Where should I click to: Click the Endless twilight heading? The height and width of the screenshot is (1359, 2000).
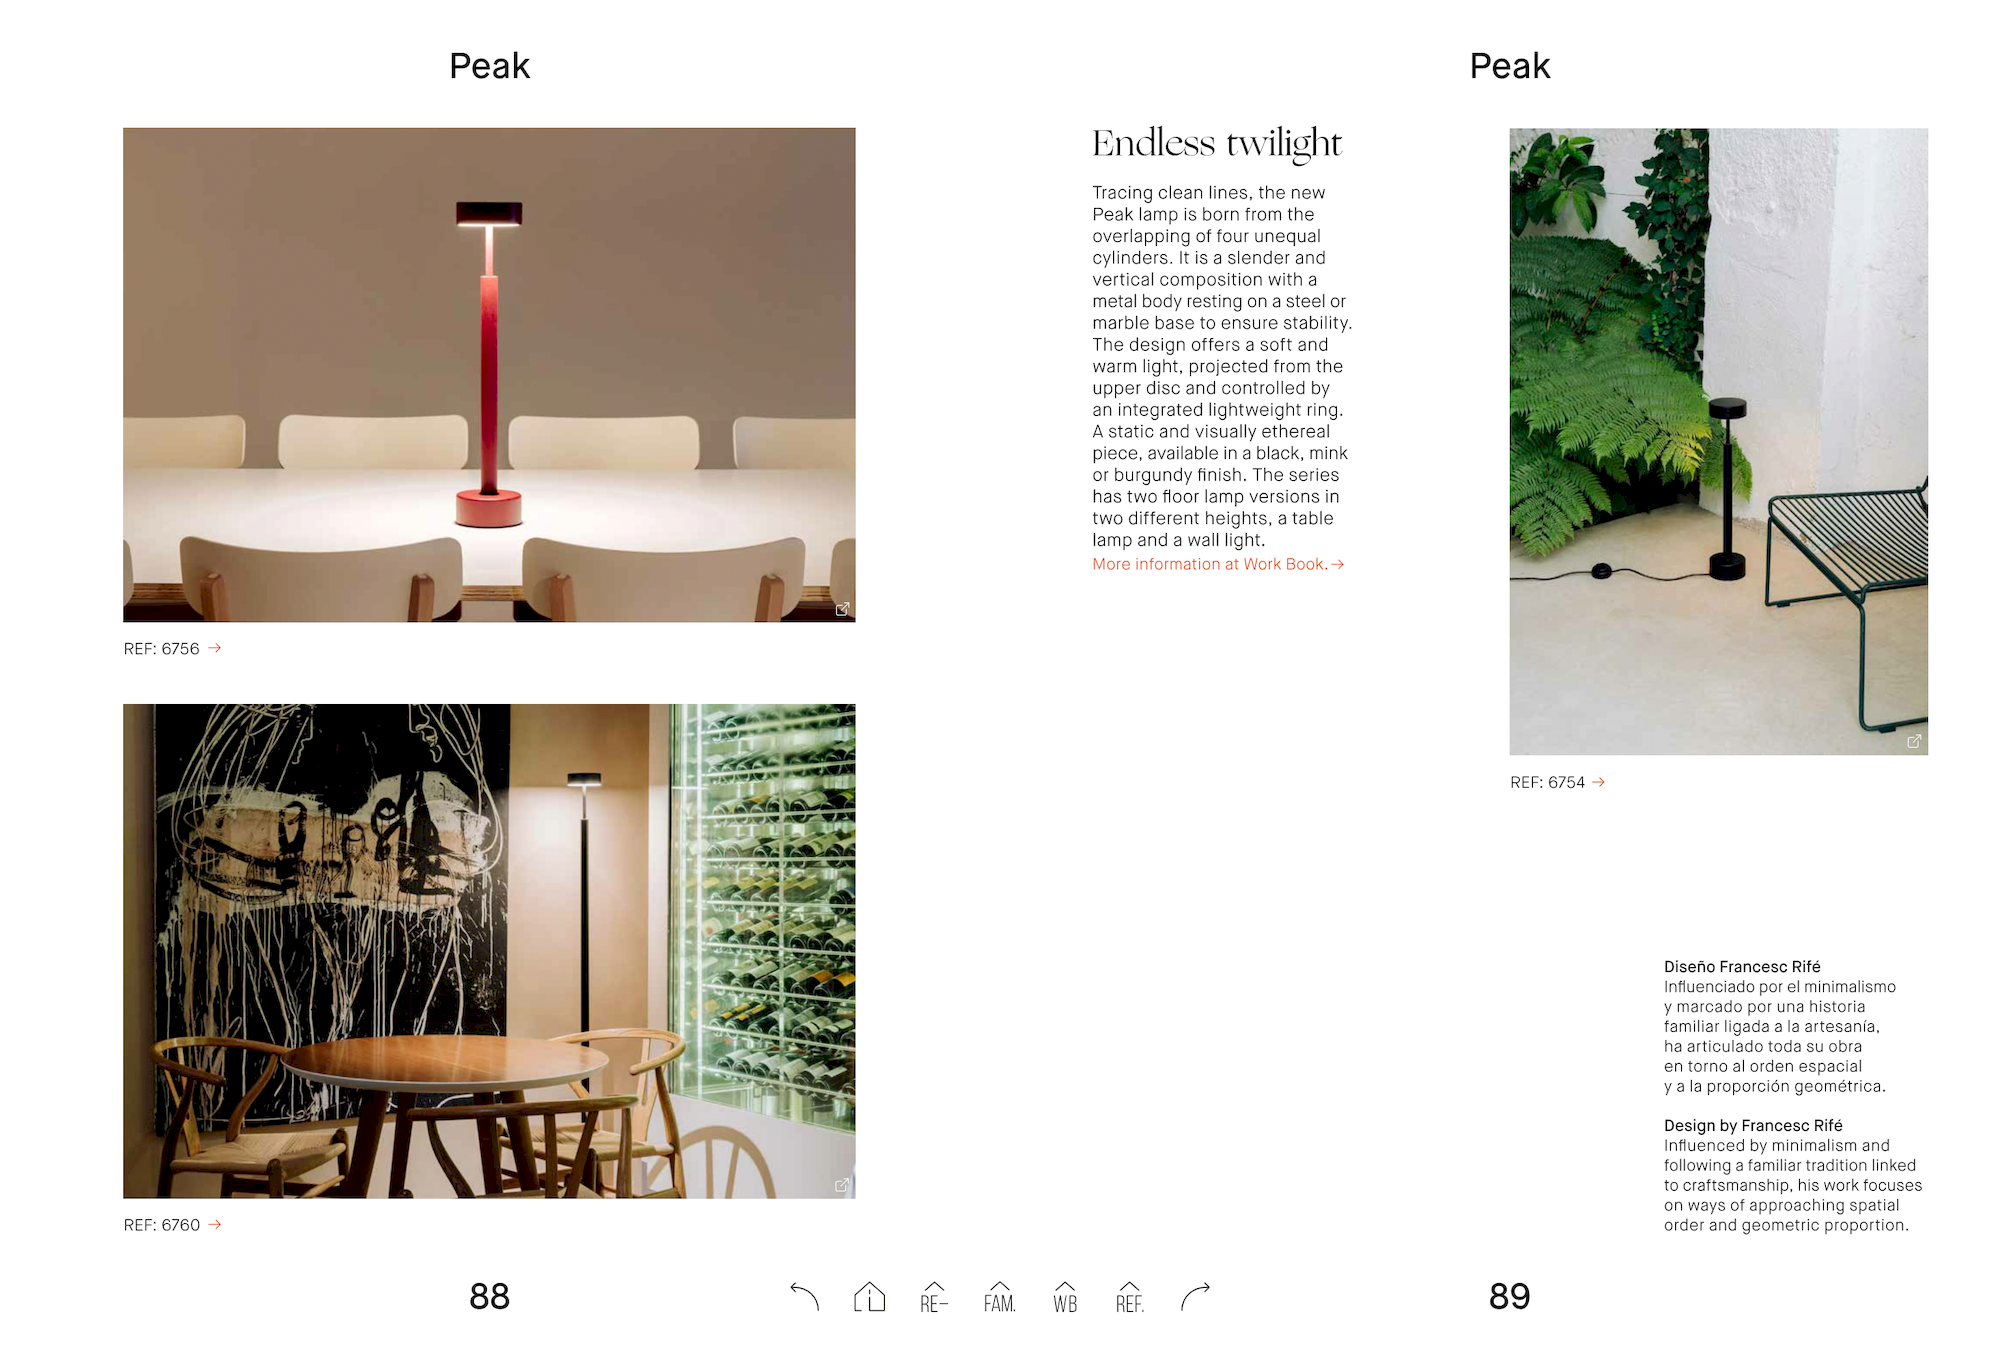(1216, 143)
